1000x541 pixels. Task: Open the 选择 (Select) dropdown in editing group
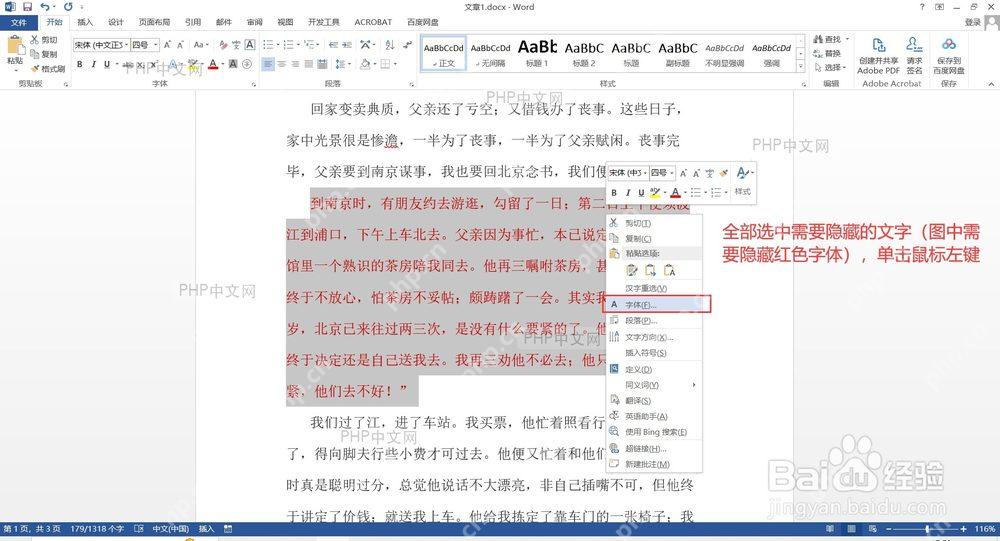[830, 67]
